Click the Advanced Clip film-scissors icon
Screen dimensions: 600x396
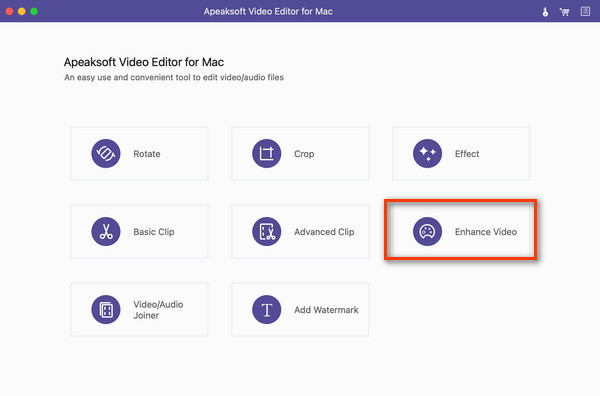pos(267,231)
